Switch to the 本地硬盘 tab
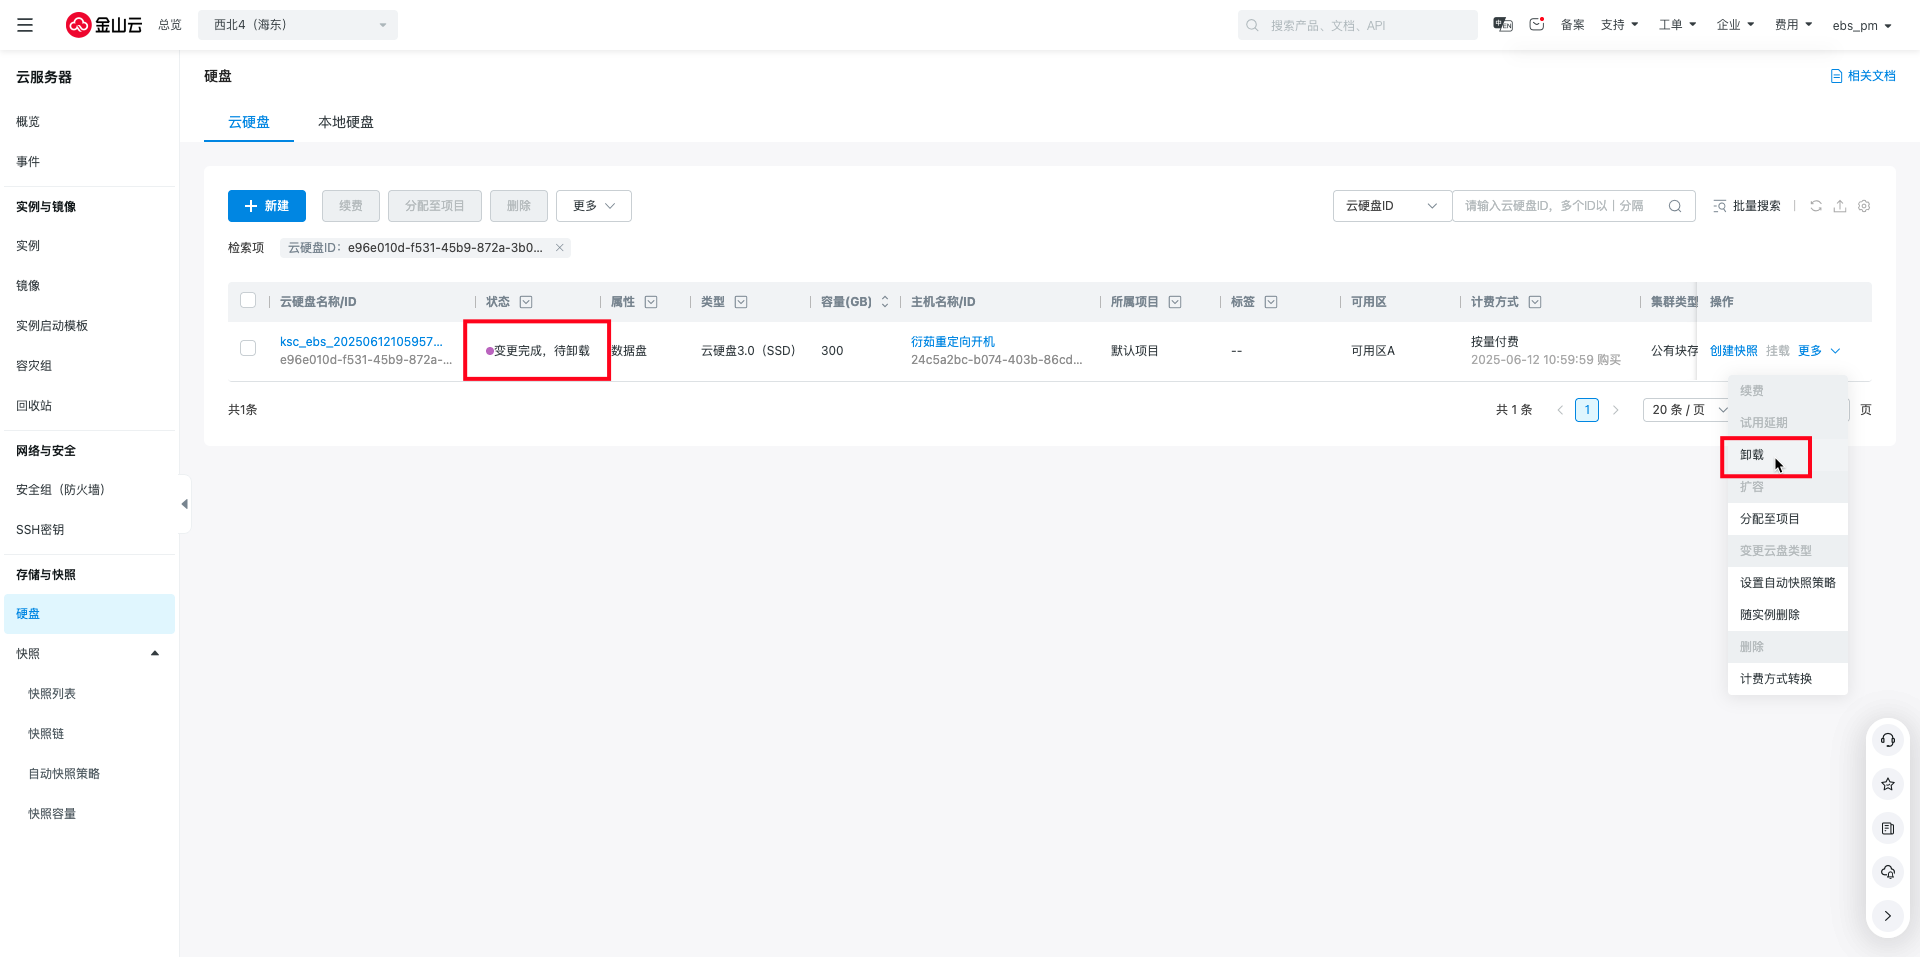1920x957 pixels. pos(345,122)
